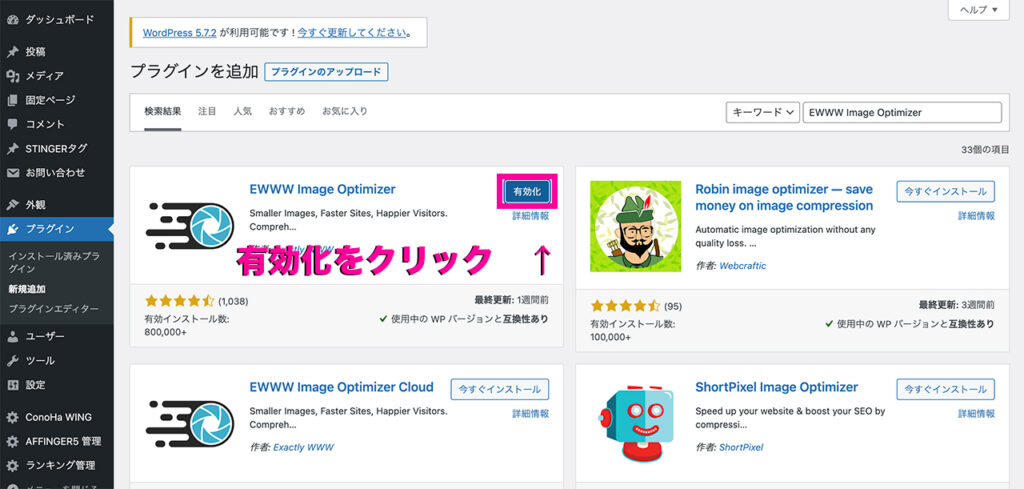This screenshot has height=489, width=1024.
Task: Click the plug icon beside プラグイン
Action: [12, 229]
